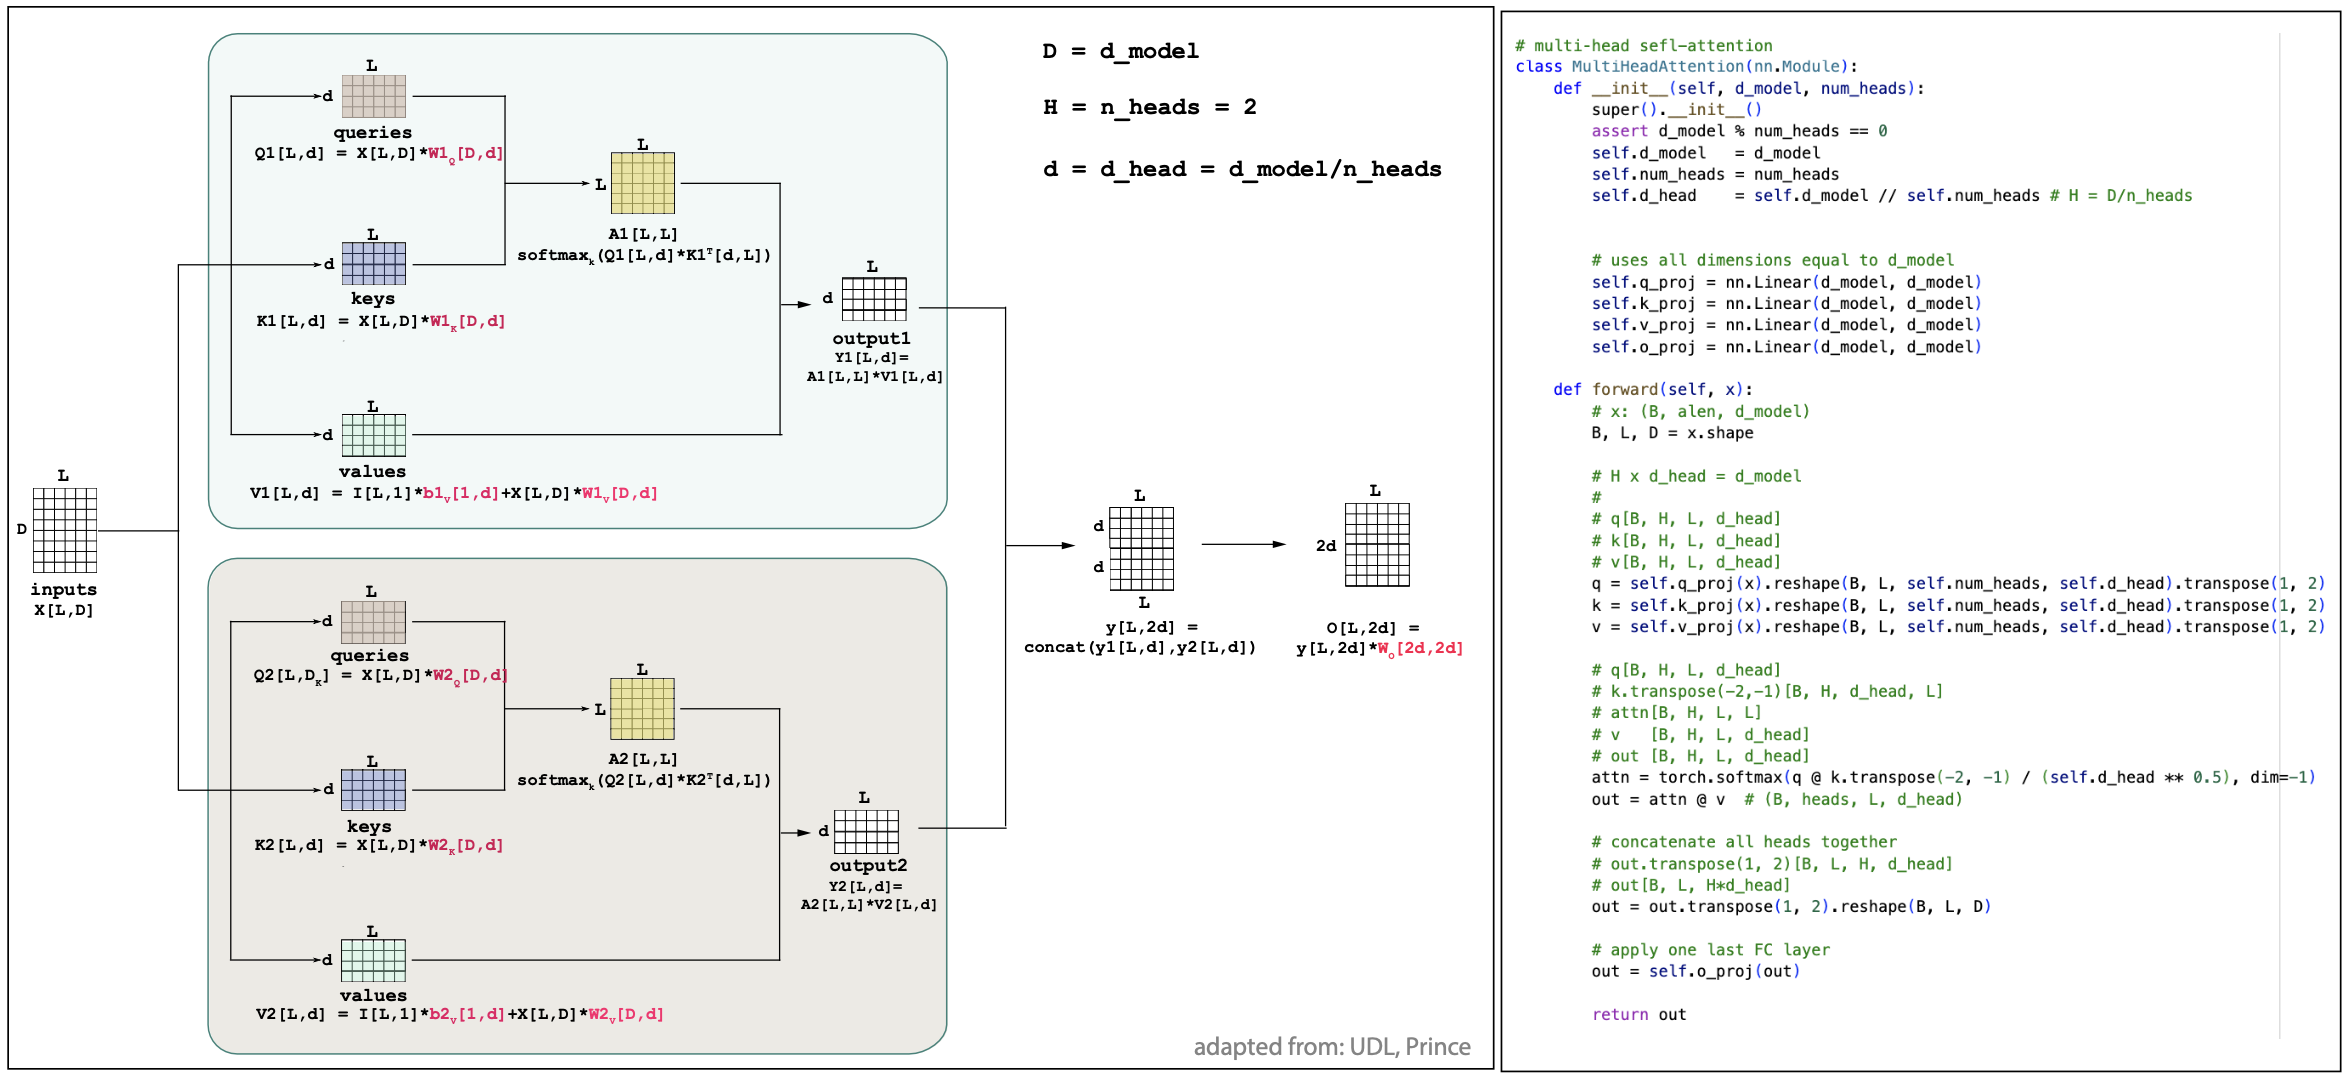Click the 'class MultiHeadAttention' code line

click(x=1685, y=67)
